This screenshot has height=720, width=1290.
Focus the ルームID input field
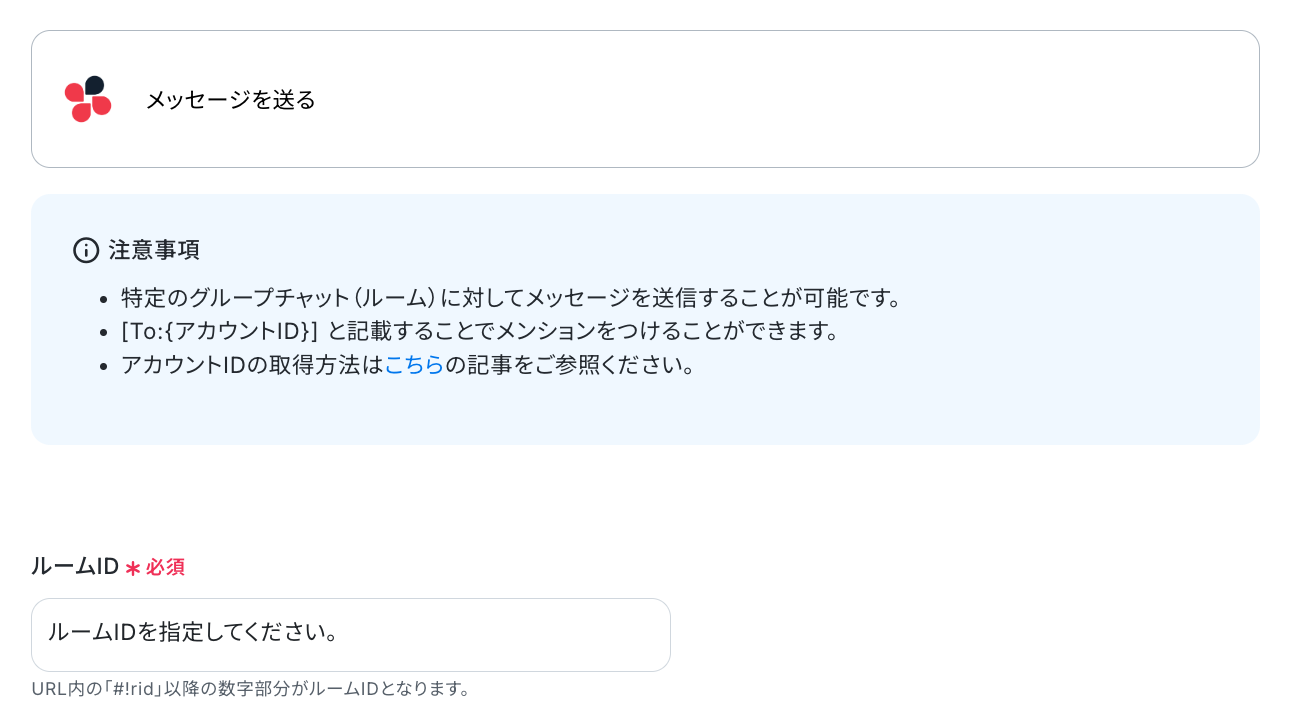coord(351,635)
